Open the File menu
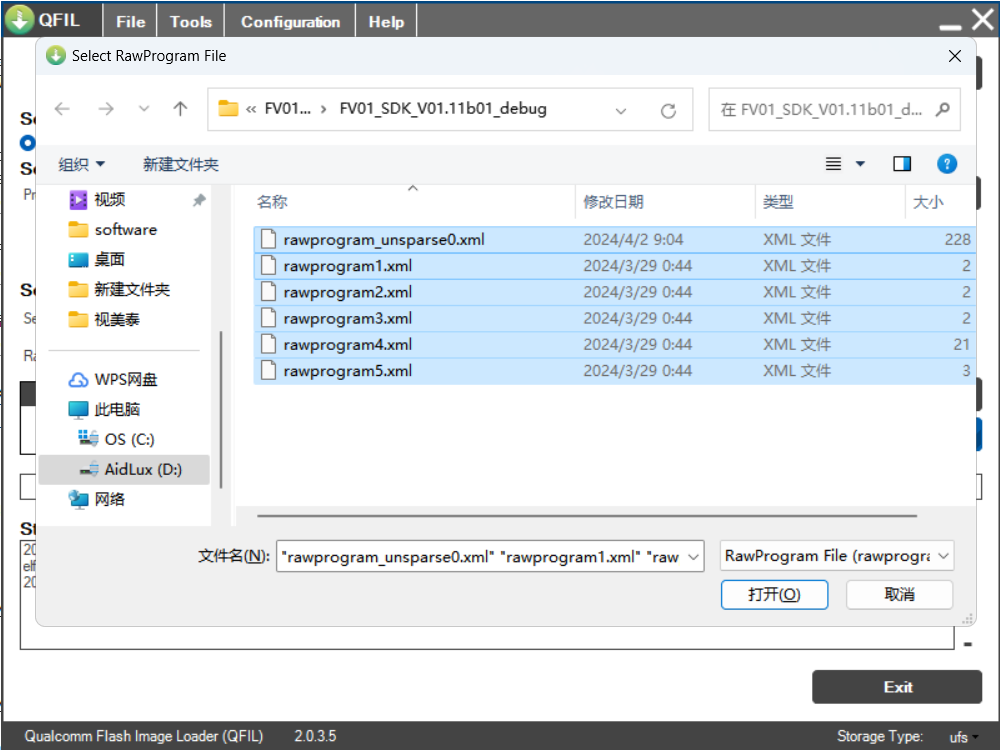The width and height of the screenshot is (1000, 750). 131,22
